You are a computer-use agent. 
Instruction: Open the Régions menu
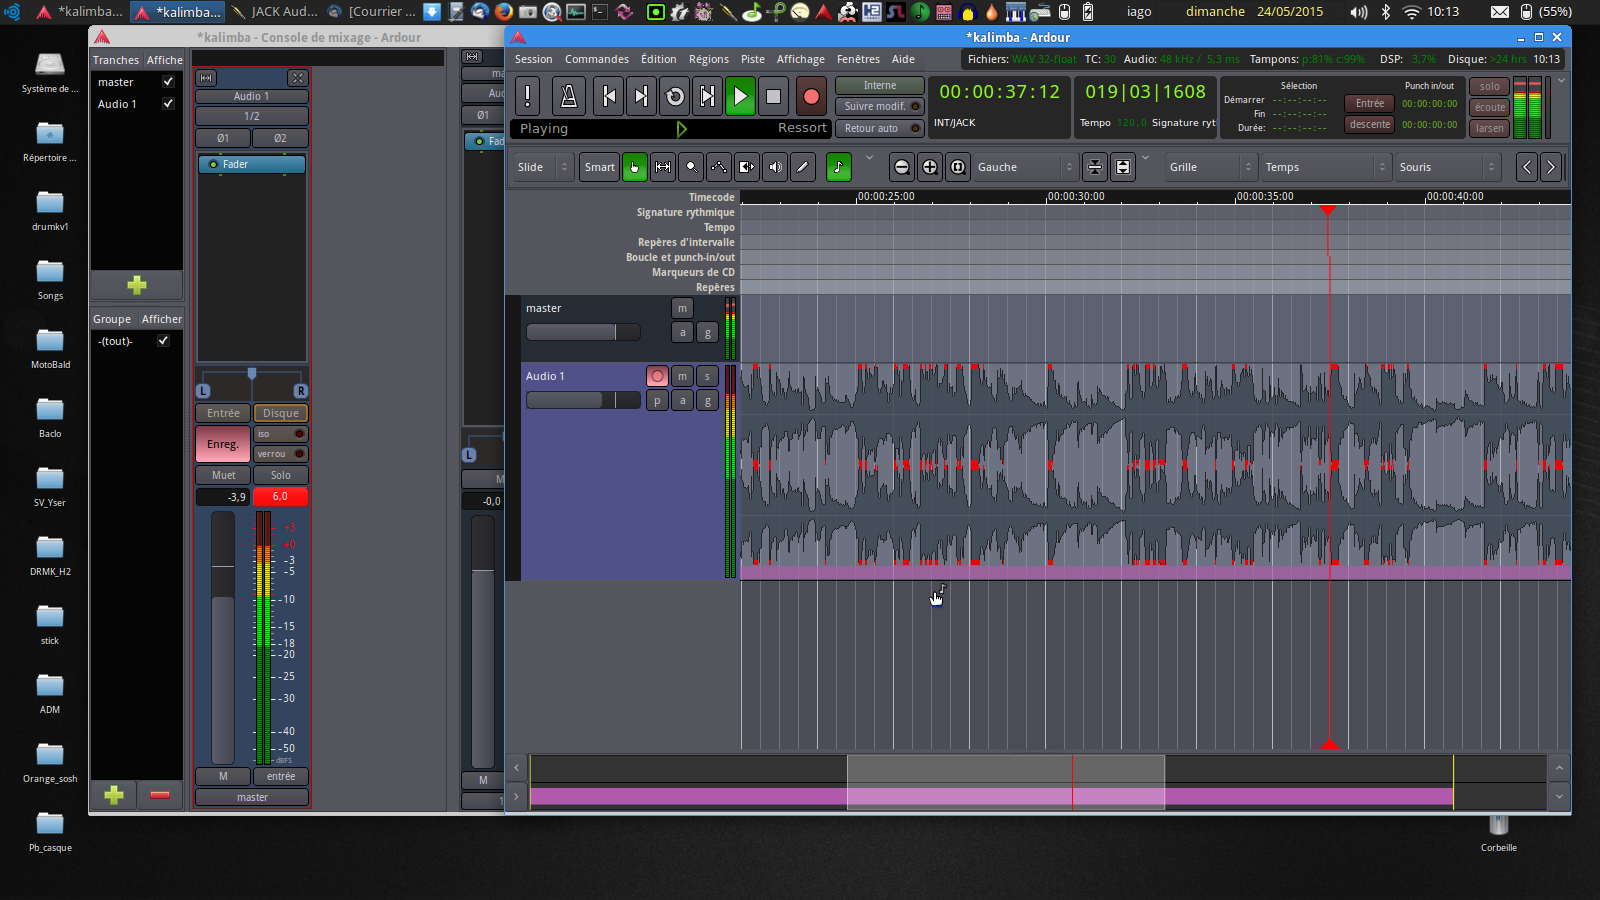[x=708, y=59]
